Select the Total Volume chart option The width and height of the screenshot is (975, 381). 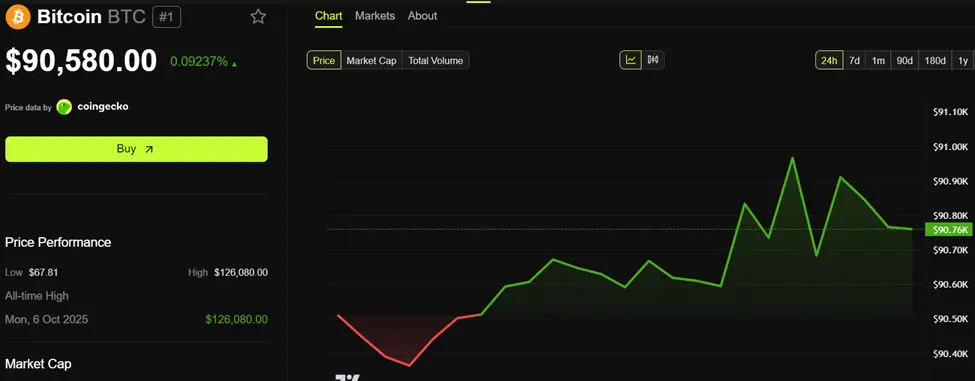point(435,60)
